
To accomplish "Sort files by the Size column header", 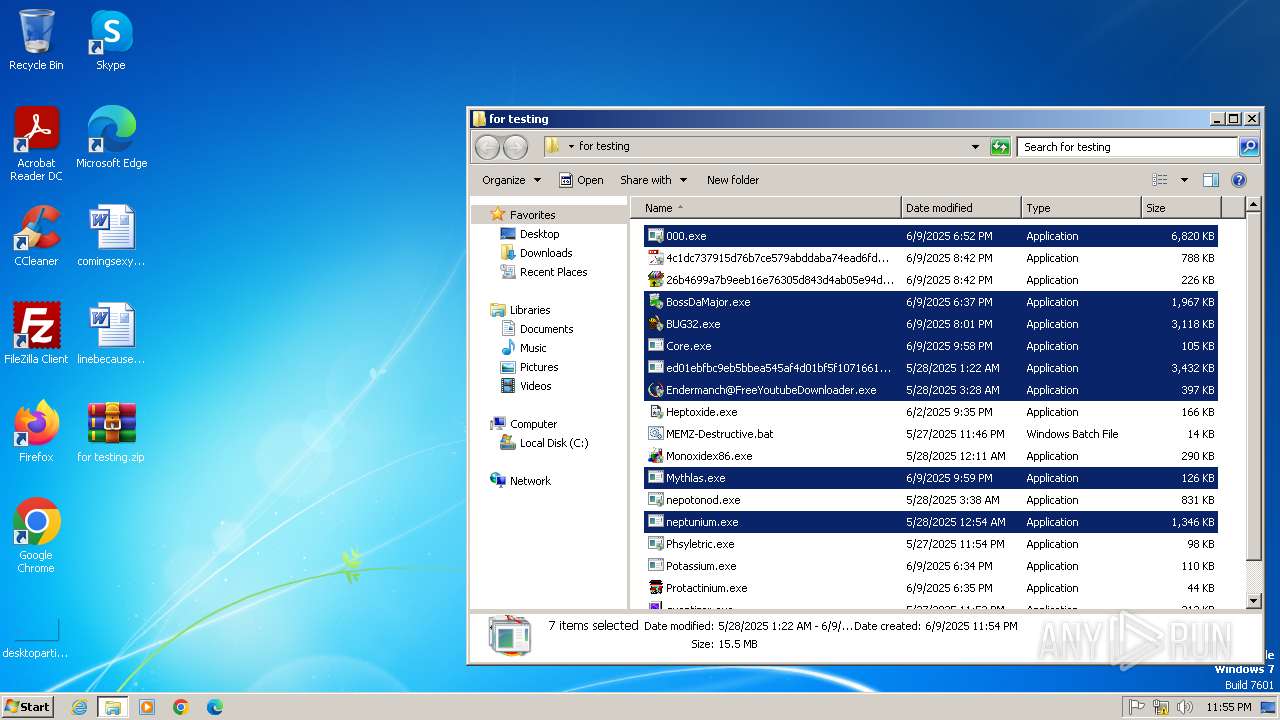I will coord(1181,208).
